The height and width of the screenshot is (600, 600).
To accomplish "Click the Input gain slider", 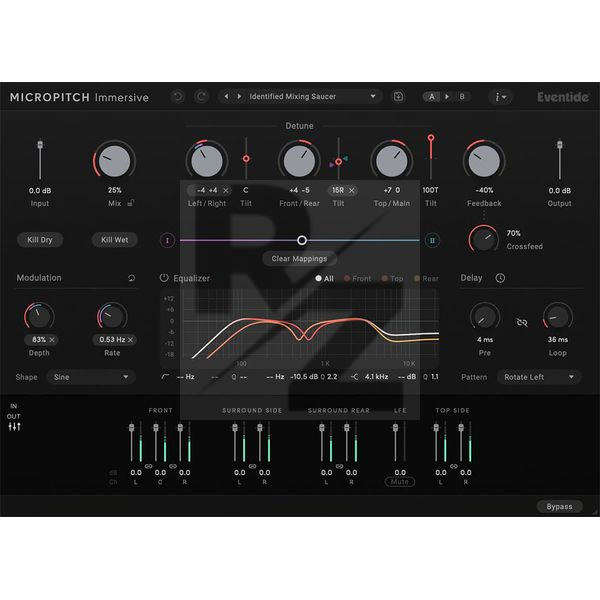I will pyautogui.click(x=40, y=159).
